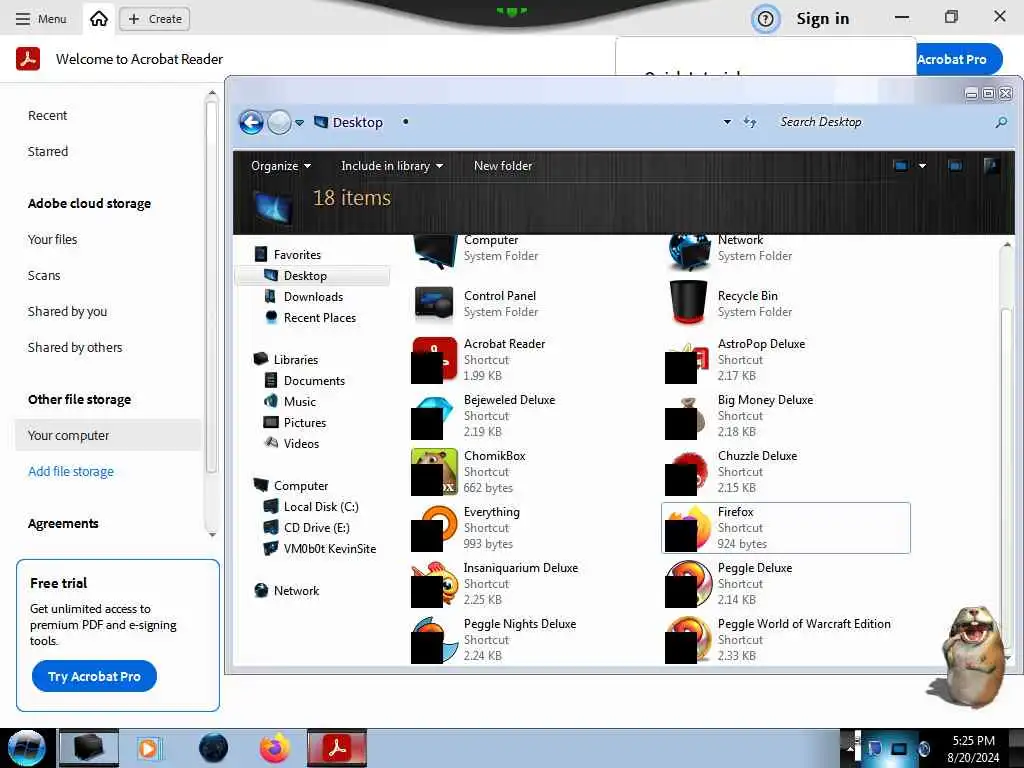Viewport: 1024px width, 768px height.
Task: Select Peggle World of Warcraft Edition icon
Action: (688, 641)
